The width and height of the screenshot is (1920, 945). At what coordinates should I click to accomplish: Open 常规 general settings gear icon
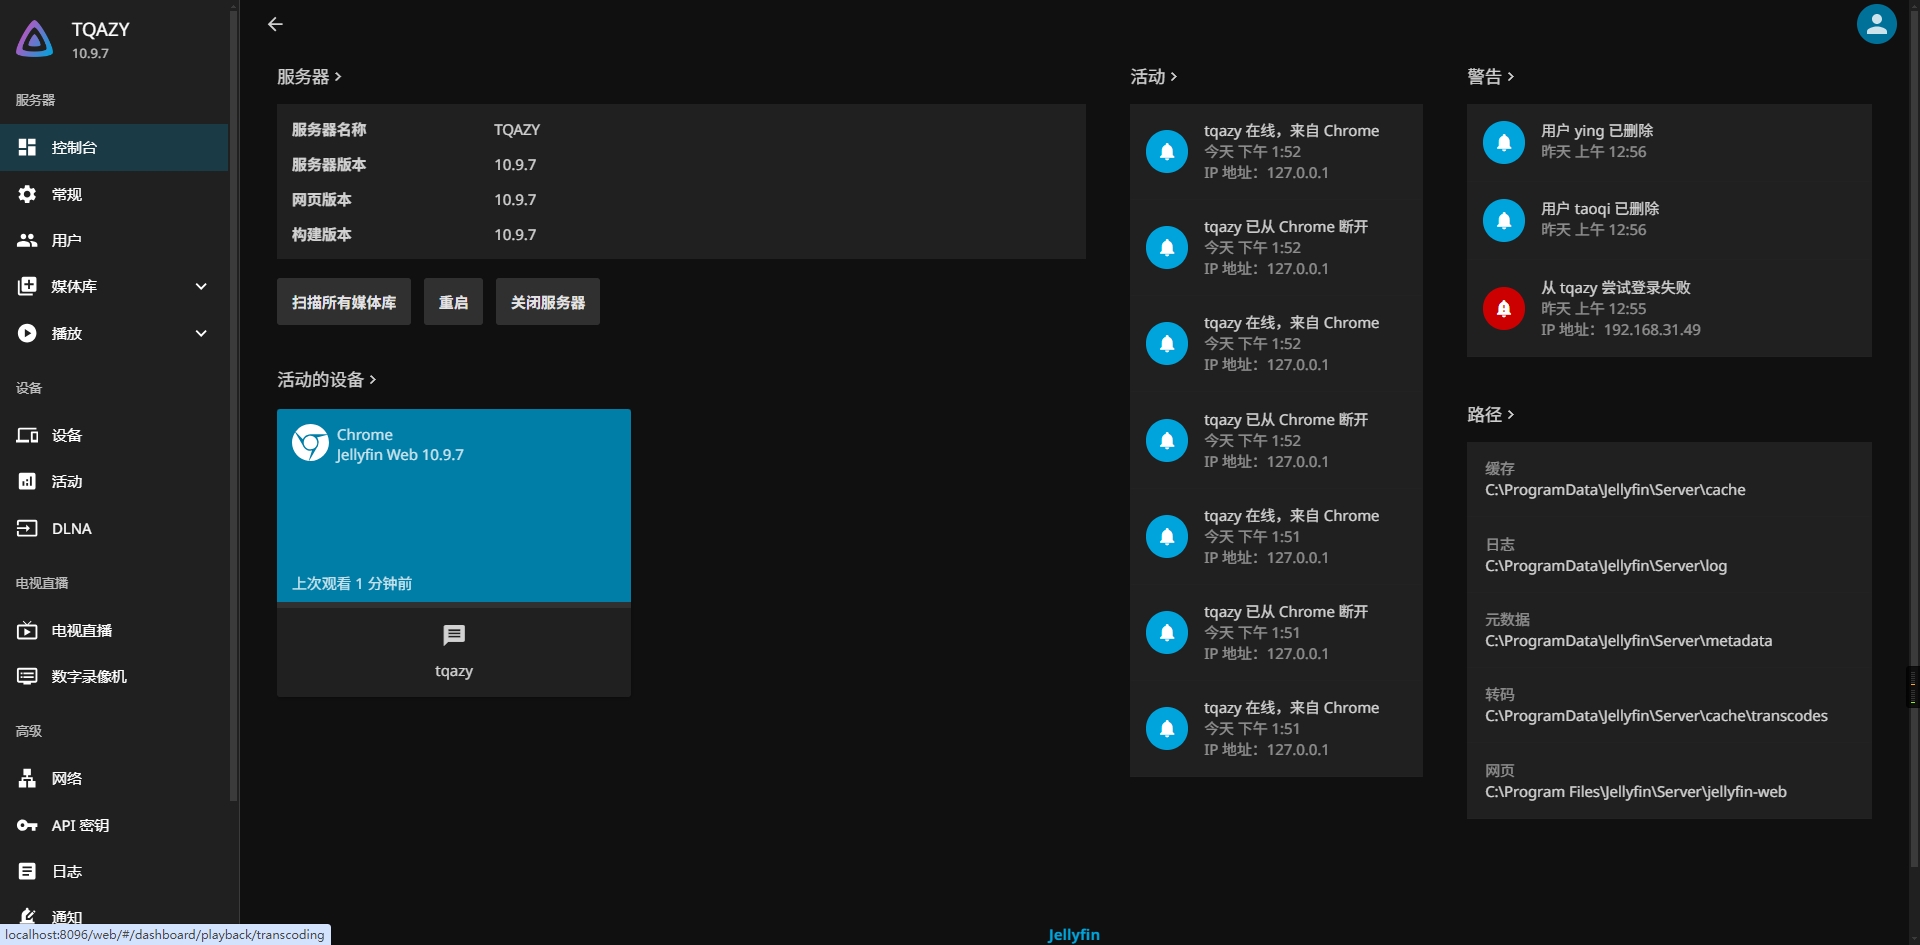[x=27, y=194]
